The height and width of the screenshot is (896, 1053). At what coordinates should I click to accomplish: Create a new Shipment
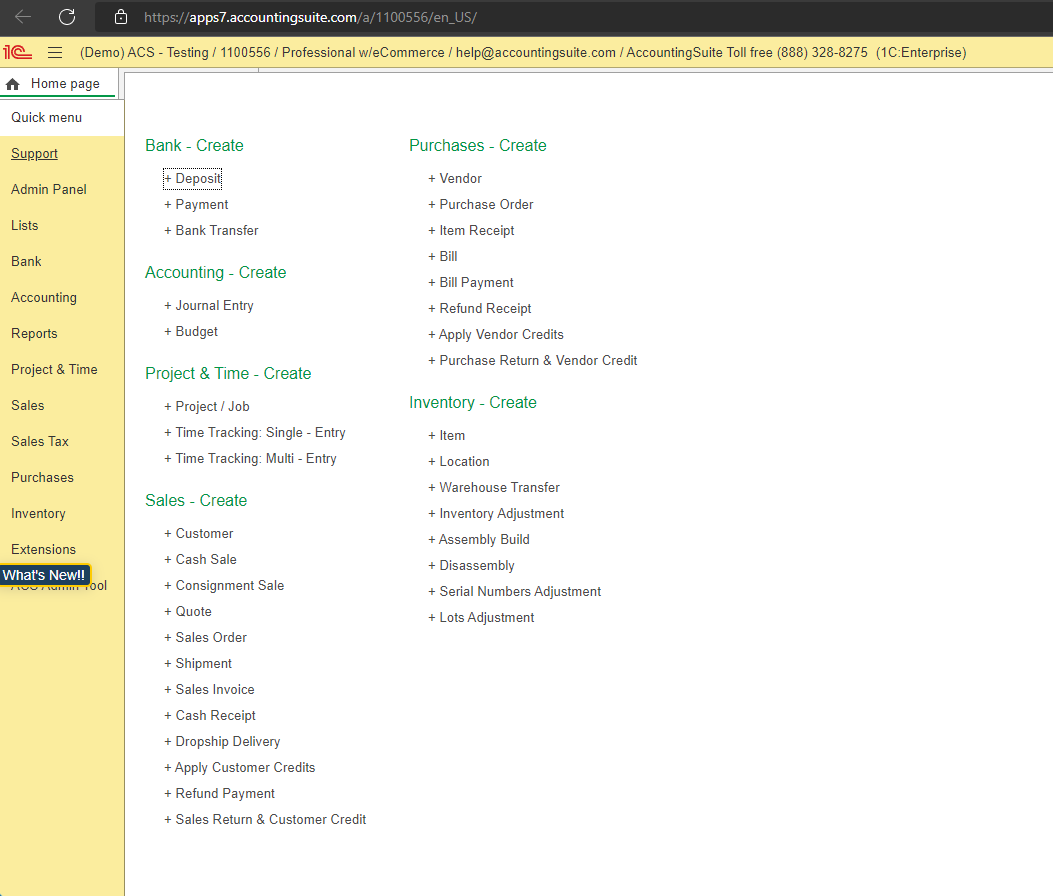[x=198, y=664]
